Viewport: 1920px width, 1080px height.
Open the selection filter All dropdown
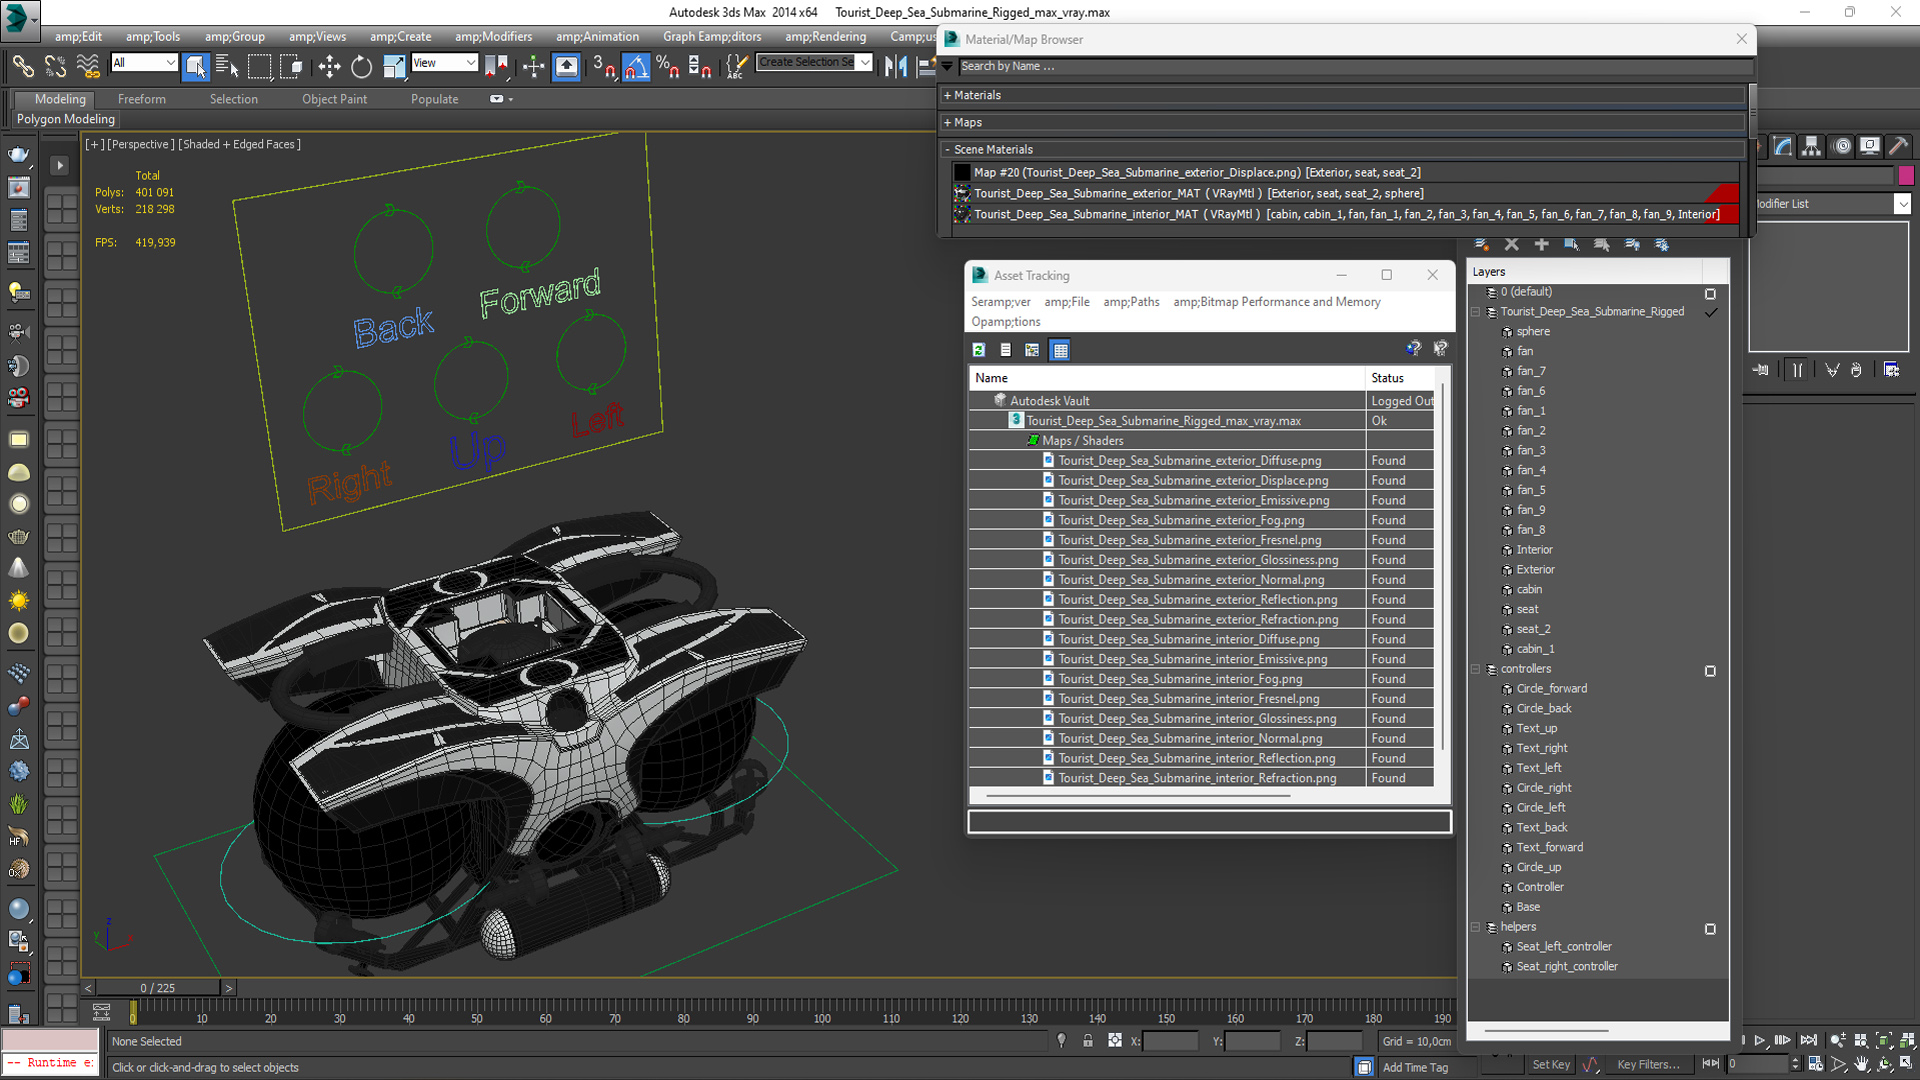[x=144, y=62]
